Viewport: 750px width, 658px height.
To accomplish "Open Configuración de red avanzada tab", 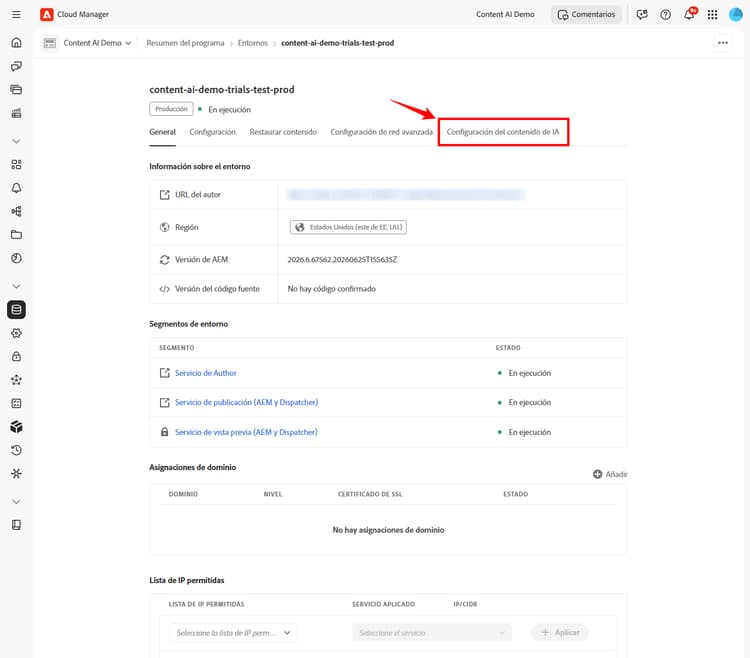I will tap(381, 132).
